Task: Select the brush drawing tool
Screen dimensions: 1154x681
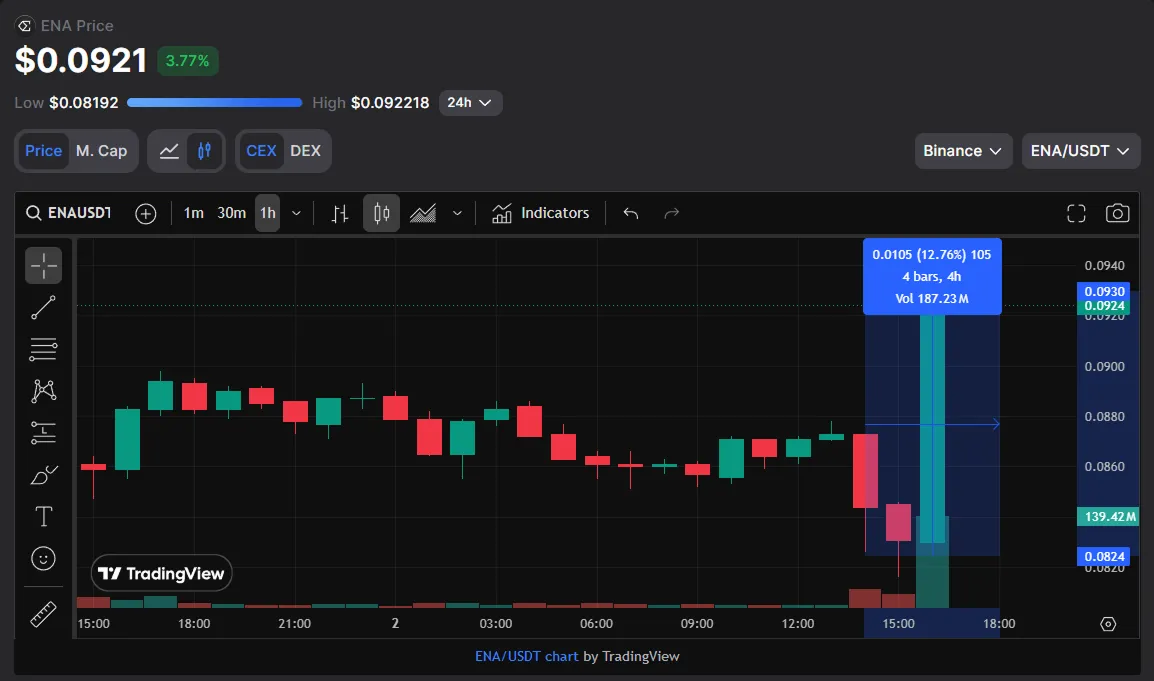Action: [x=43, y=475]
